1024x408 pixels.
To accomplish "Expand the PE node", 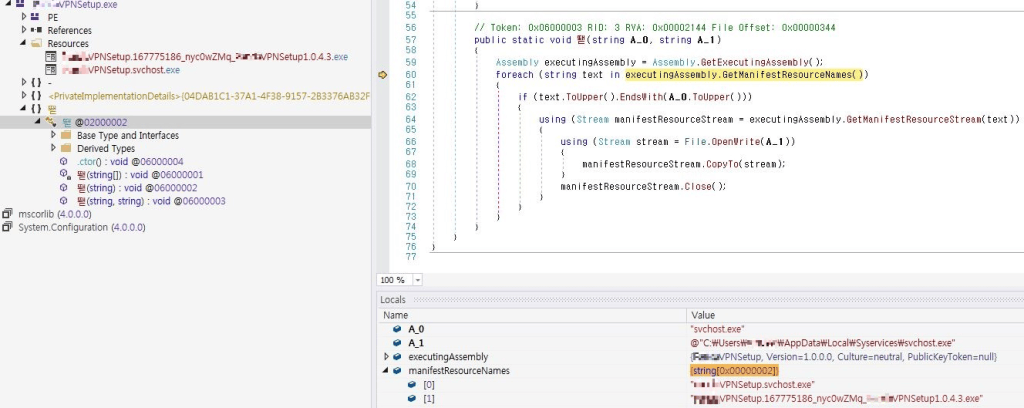I will coord(24,16).
